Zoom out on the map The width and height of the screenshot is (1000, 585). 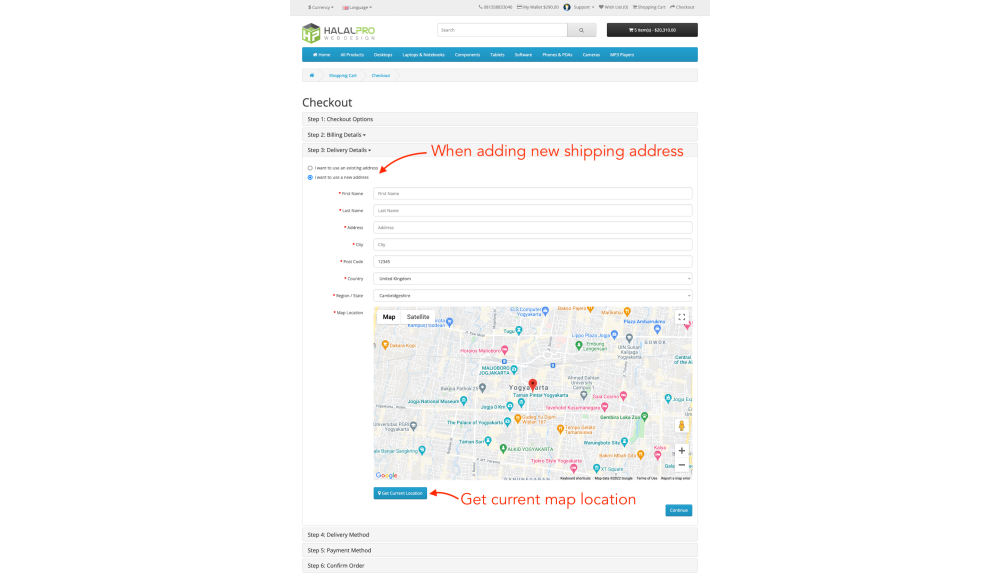[x=682, y=465]
